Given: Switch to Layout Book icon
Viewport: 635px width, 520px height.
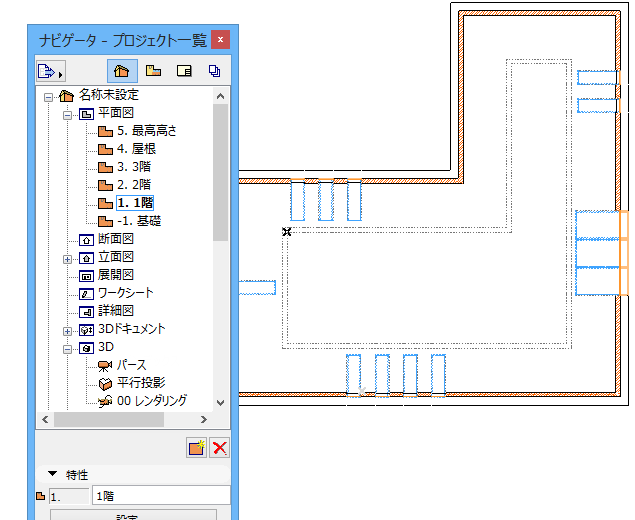Looking at the screenshot, I should coord(184,71).
